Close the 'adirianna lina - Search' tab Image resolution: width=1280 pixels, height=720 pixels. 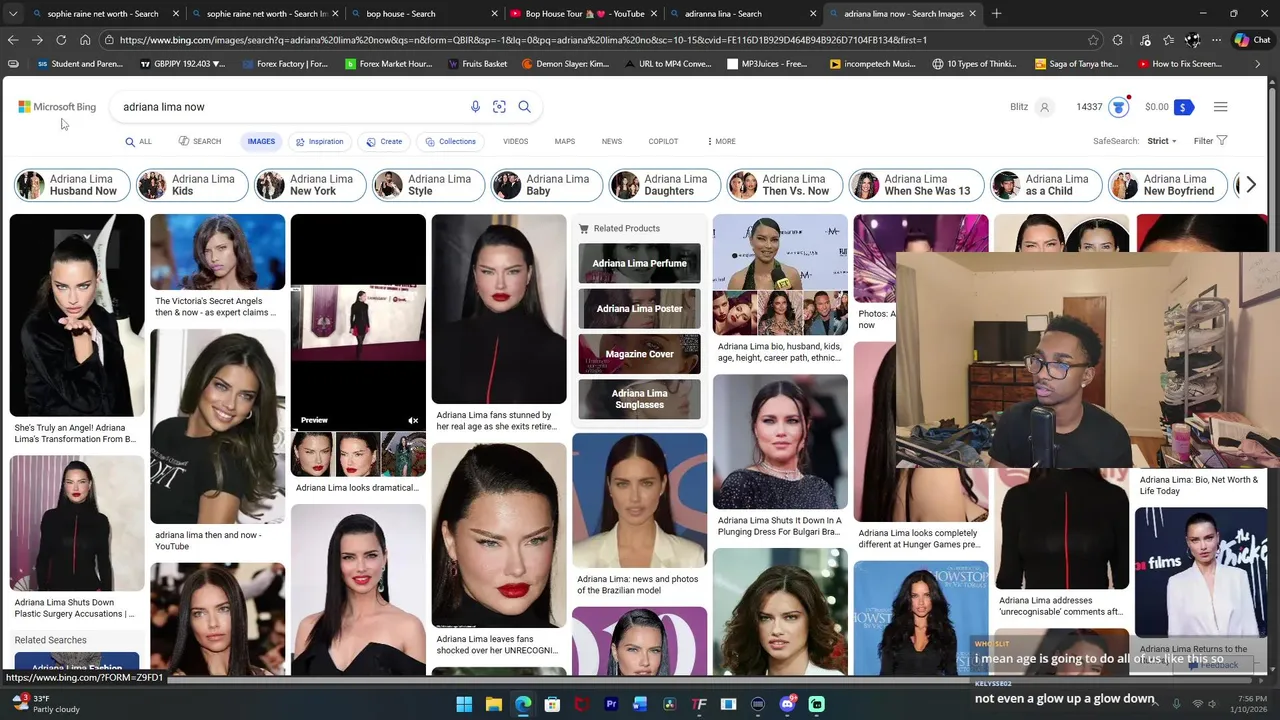pos(812,14)
